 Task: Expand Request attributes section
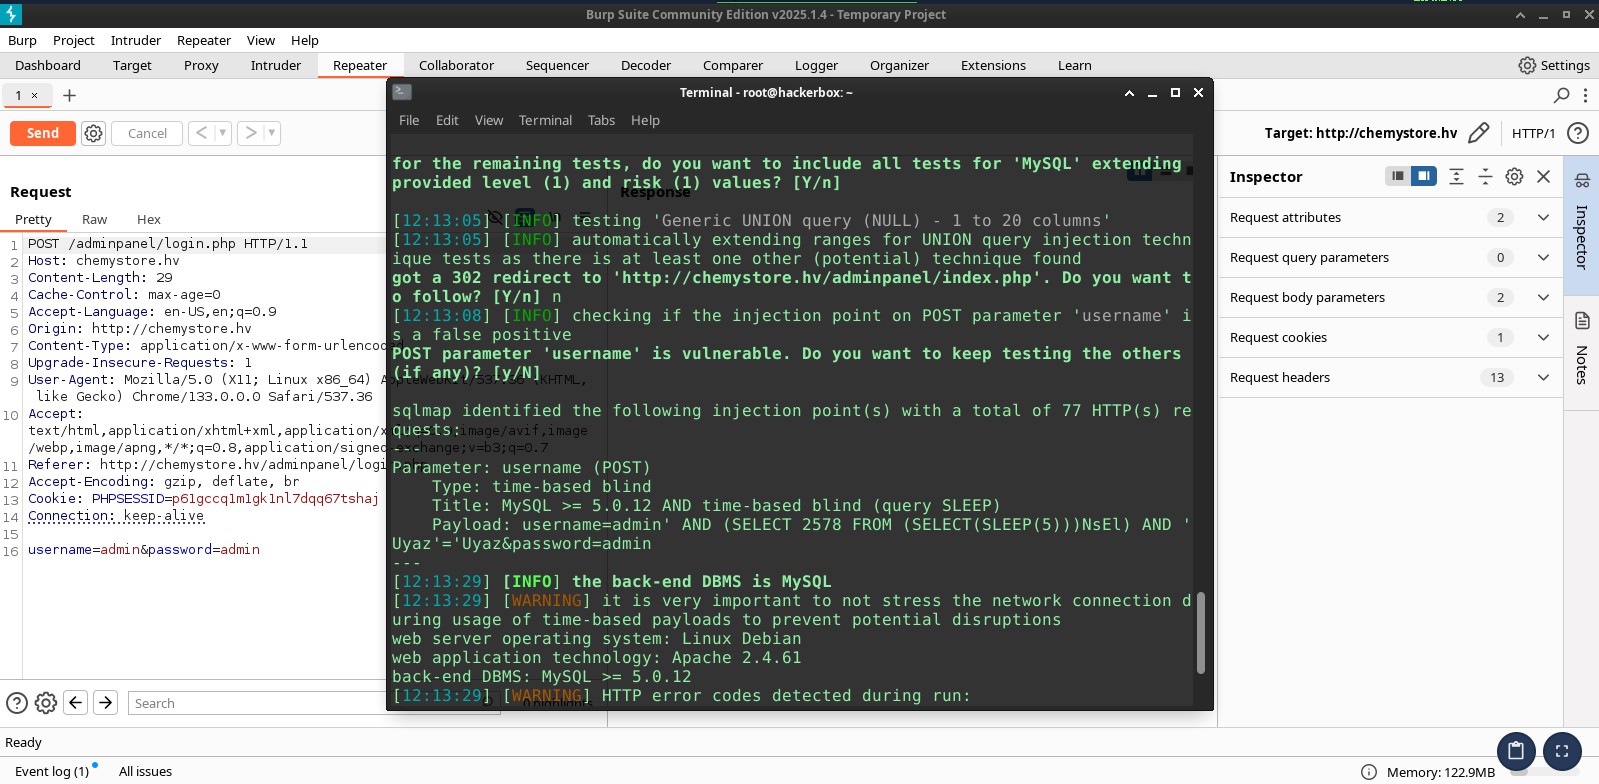[x=1543, y=217]
